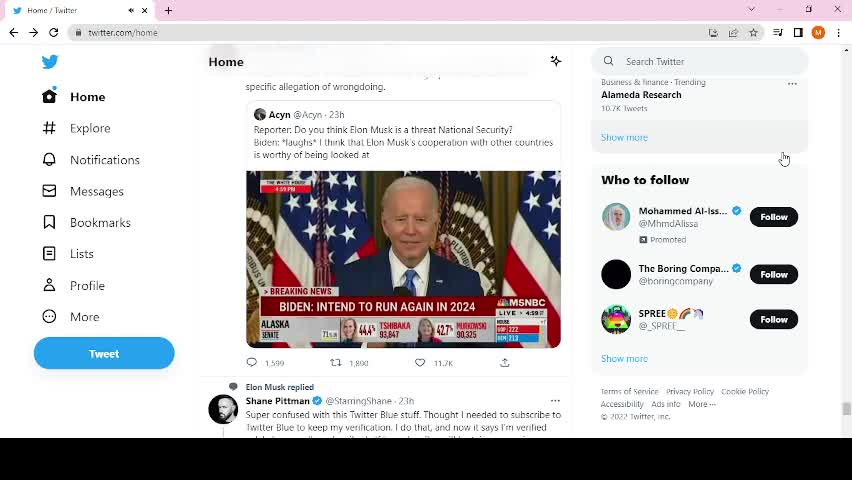Toggle the top tweets sparkle icon

click(556, 61)
